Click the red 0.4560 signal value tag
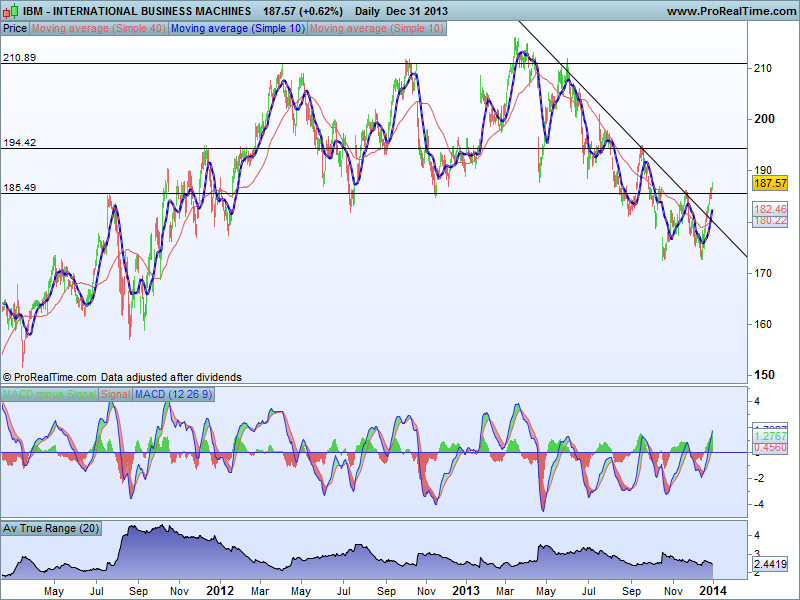 (x=770, y=447)
